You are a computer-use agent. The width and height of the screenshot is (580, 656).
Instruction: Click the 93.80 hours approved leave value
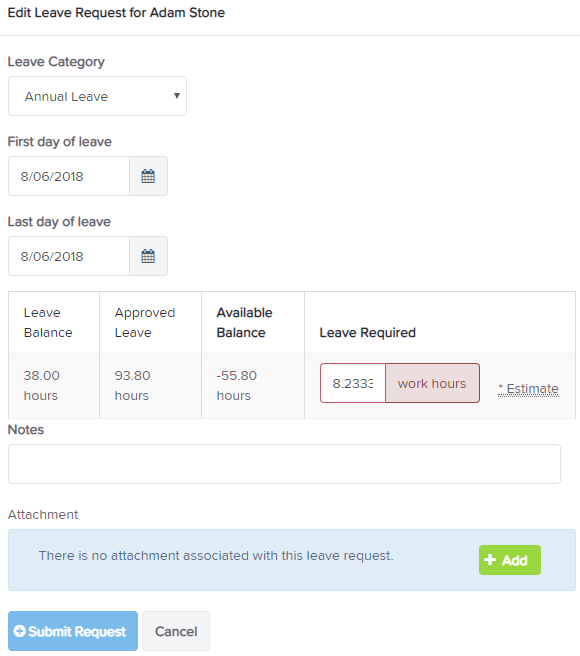(x=133, y=385)
